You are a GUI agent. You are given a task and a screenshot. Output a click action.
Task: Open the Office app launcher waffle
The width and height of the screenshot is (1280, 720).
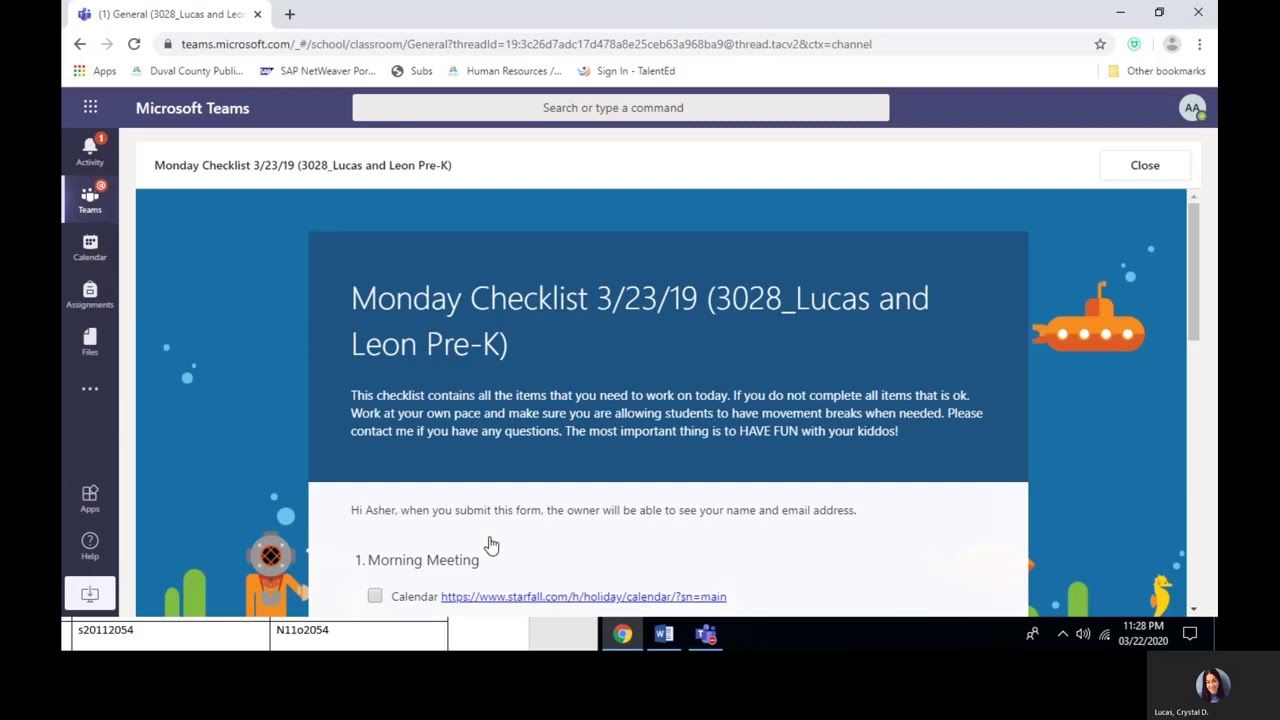pos(90,108)
